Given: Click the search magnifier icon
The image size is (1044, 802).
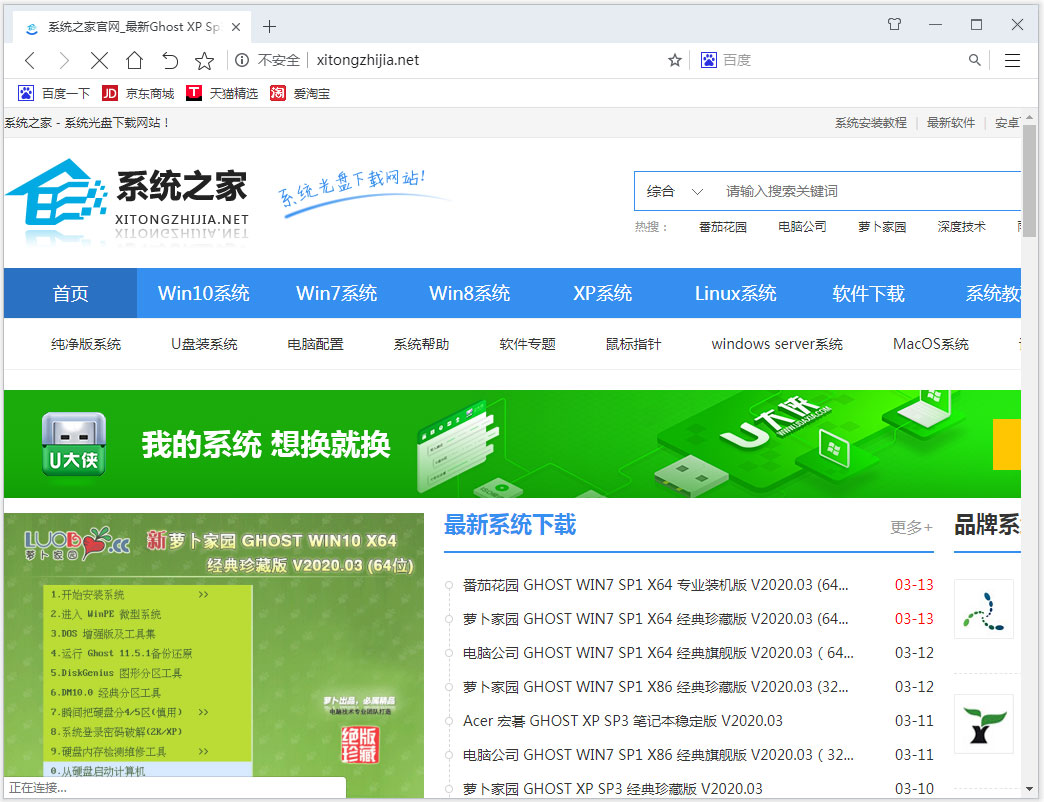Looking at the screenshot, I should coord(975,61).
